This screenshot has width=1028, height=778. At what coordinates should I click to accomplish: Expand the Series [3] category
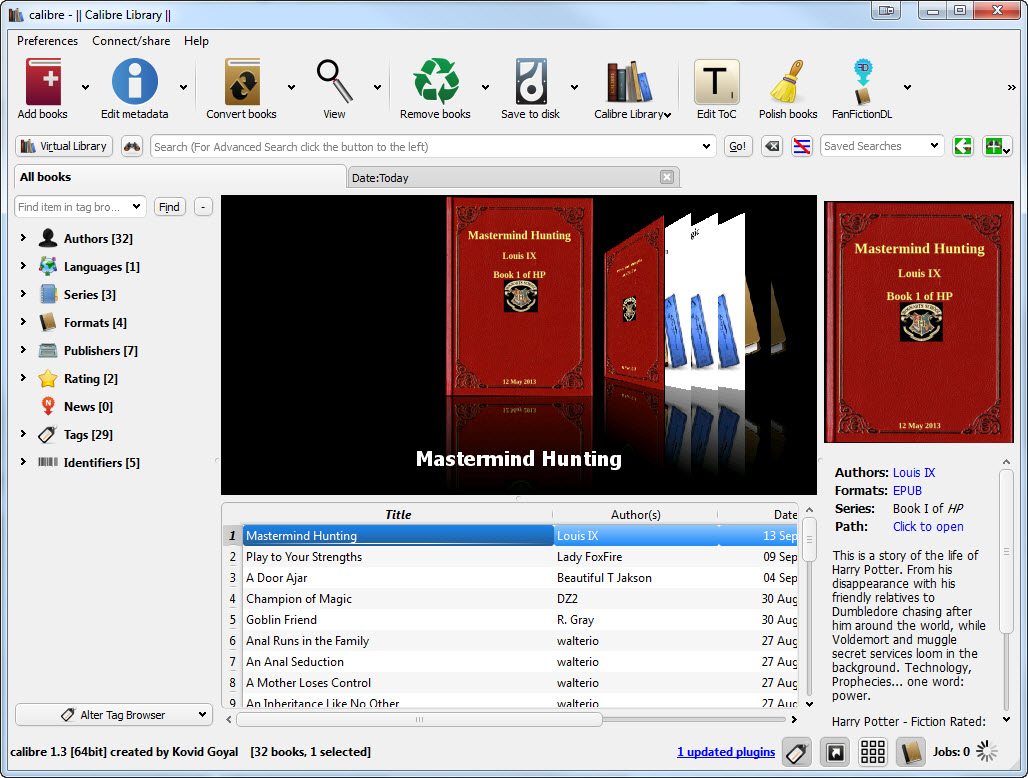pos(23,294)
